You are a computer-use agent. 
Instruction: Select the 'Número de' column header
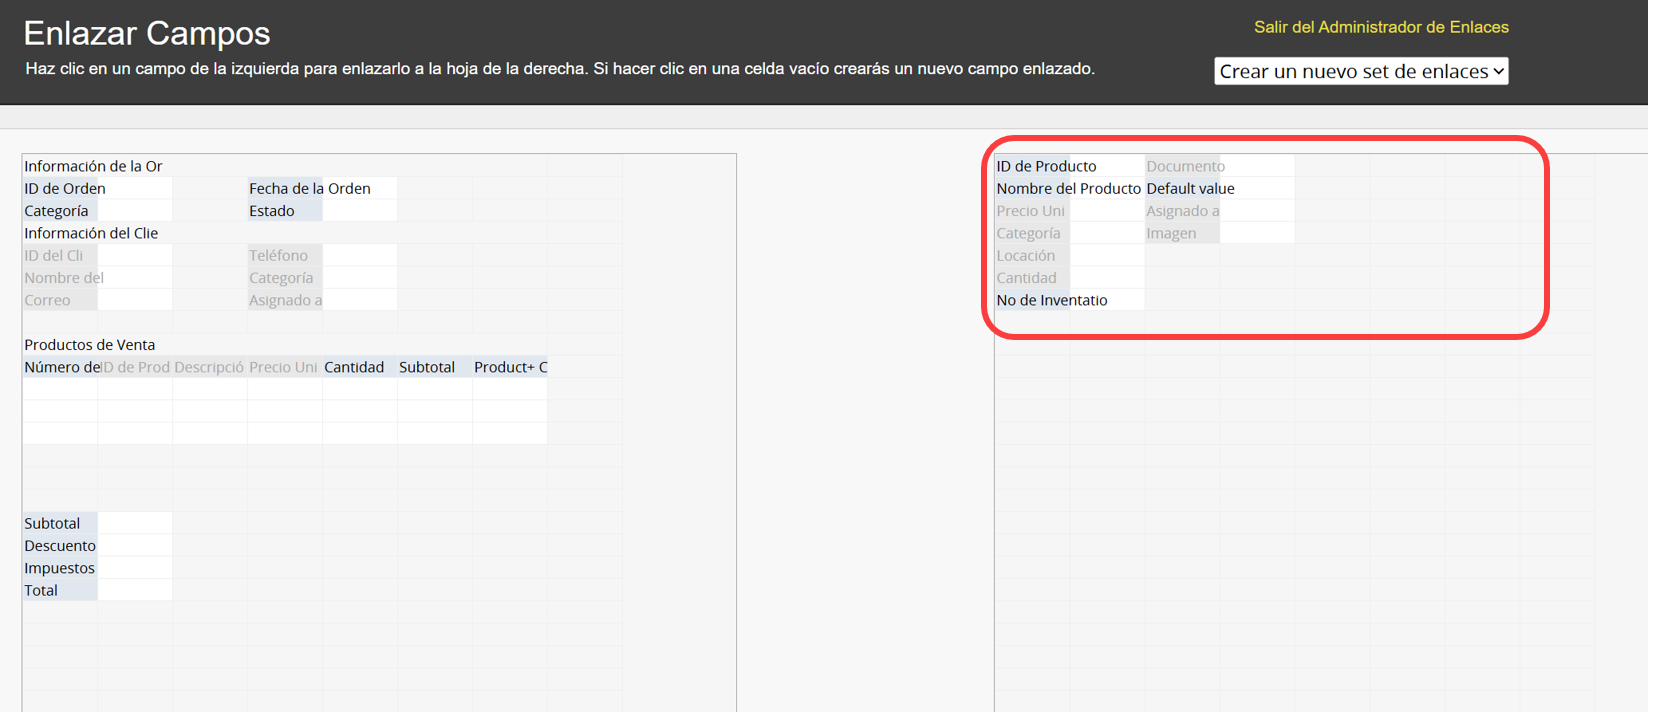pyautogui.click(x=61, y=367)
